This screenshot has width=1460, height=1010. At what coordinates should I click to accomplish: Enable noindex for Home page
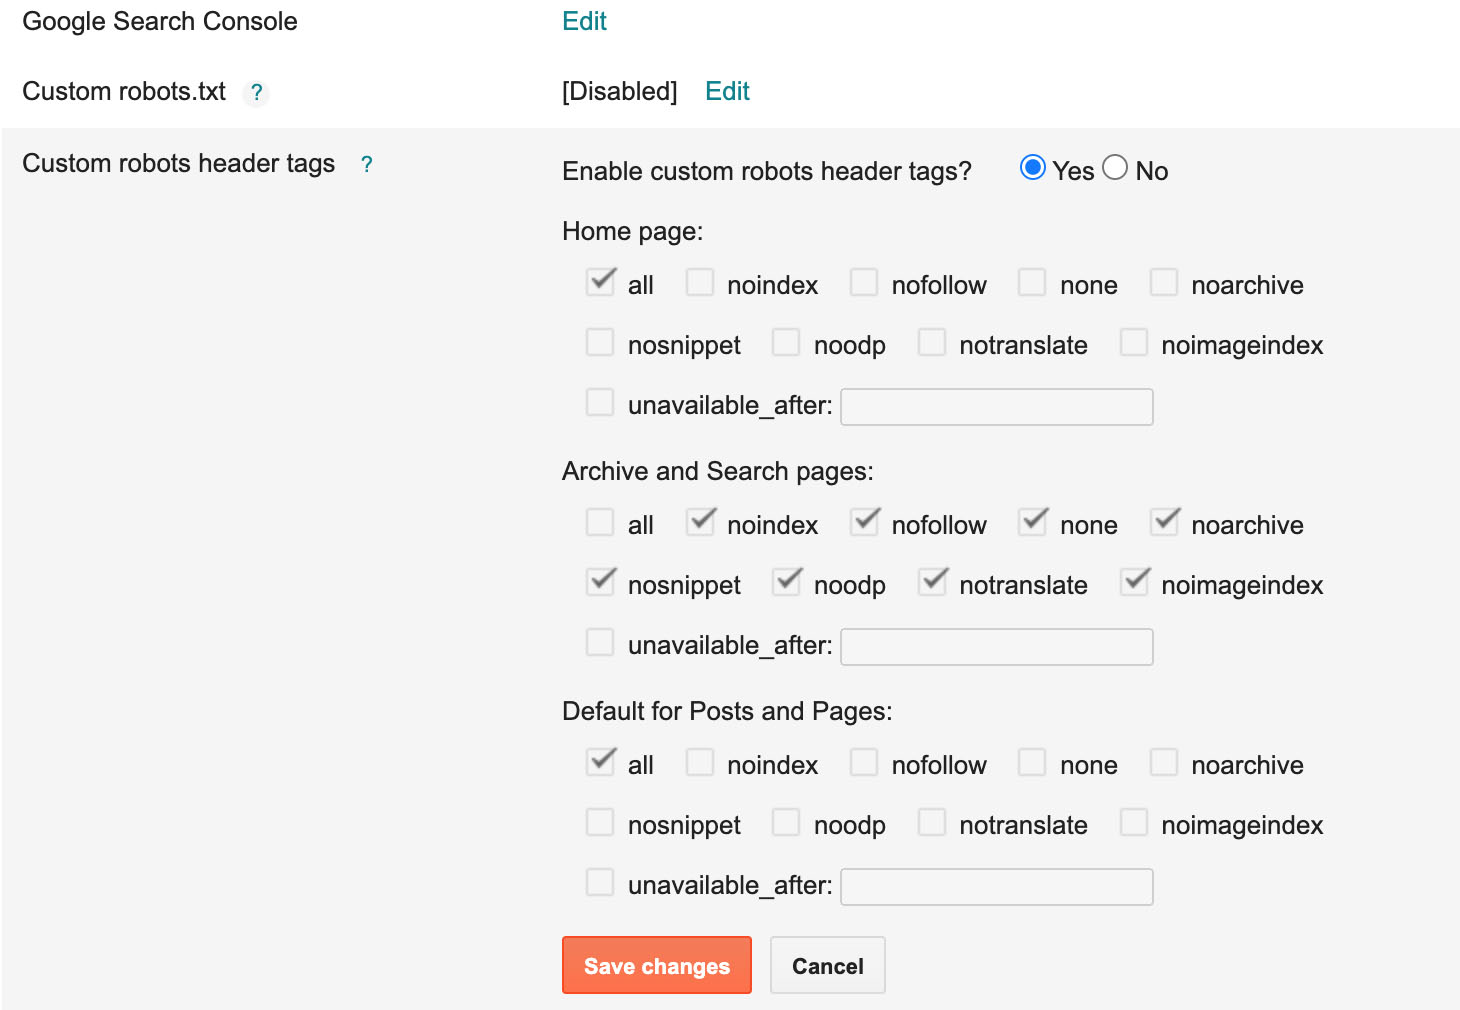tap(700, 283)
